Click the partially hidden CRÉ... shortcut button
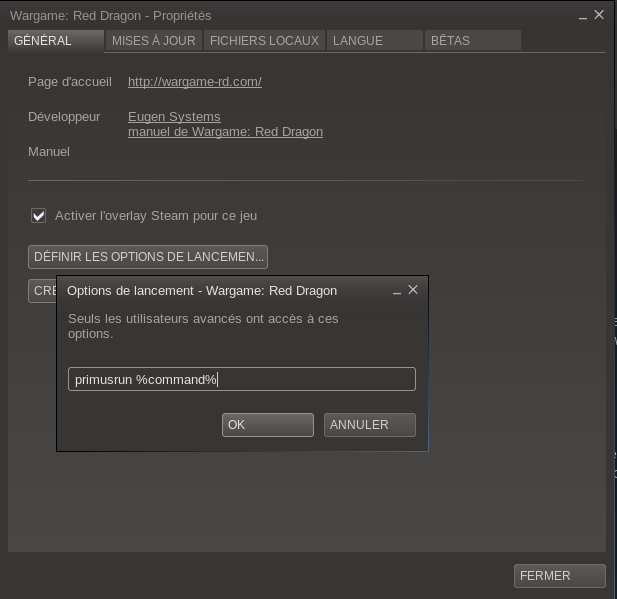This screenshot has width=617, height=599. [x=42, y=291]
